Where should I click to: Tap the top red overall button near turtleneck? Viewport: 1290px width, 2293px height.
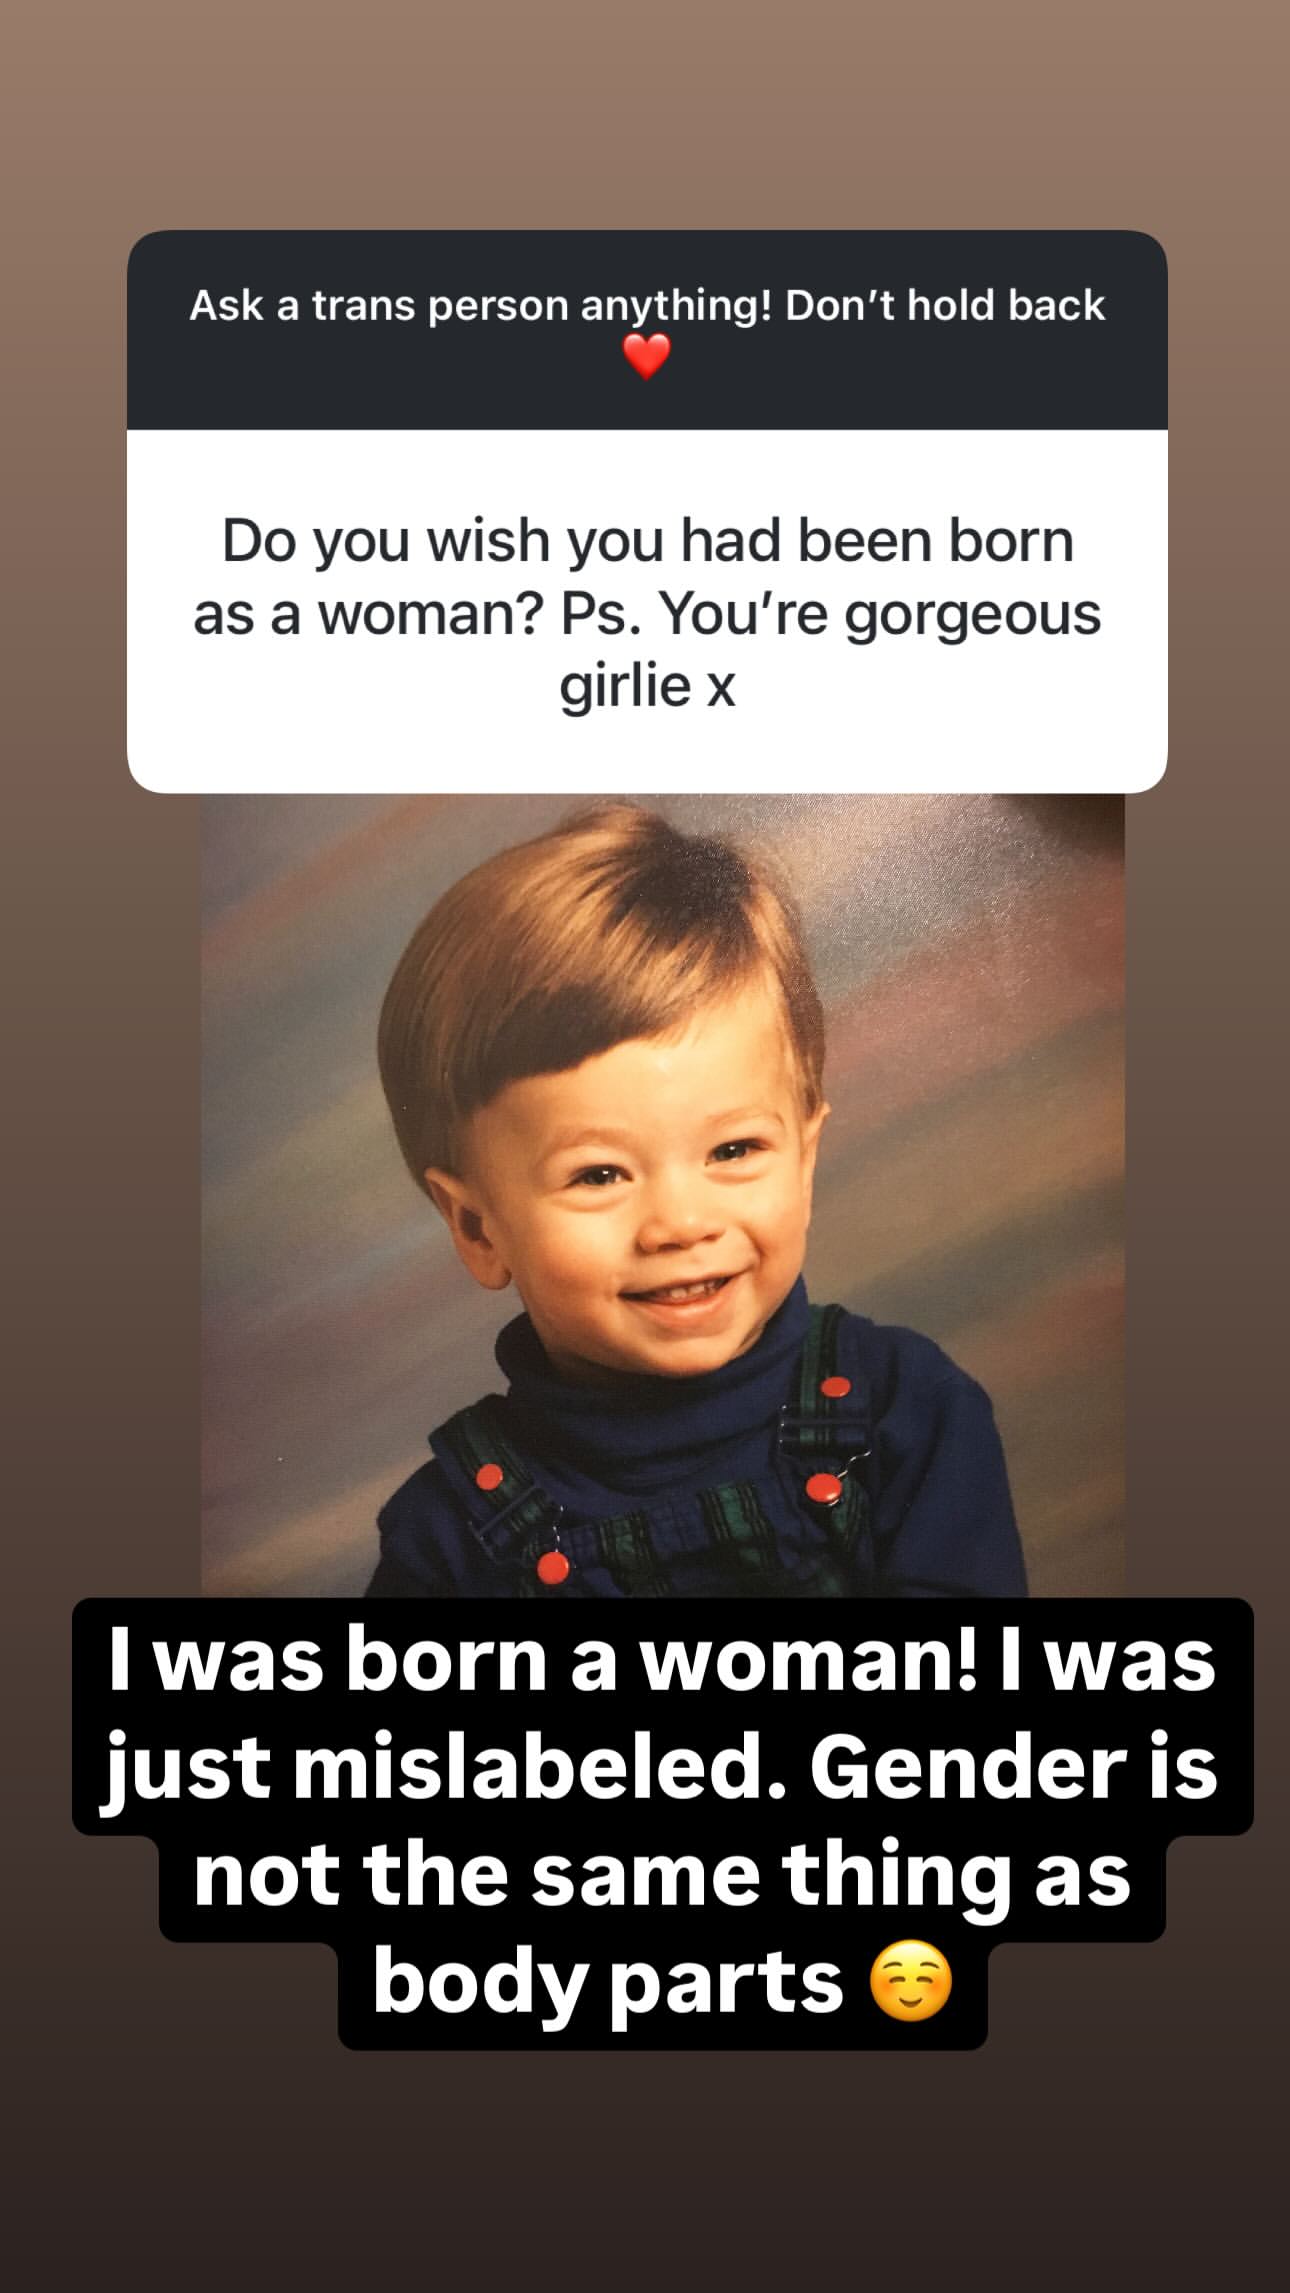tap(834, 1387)
